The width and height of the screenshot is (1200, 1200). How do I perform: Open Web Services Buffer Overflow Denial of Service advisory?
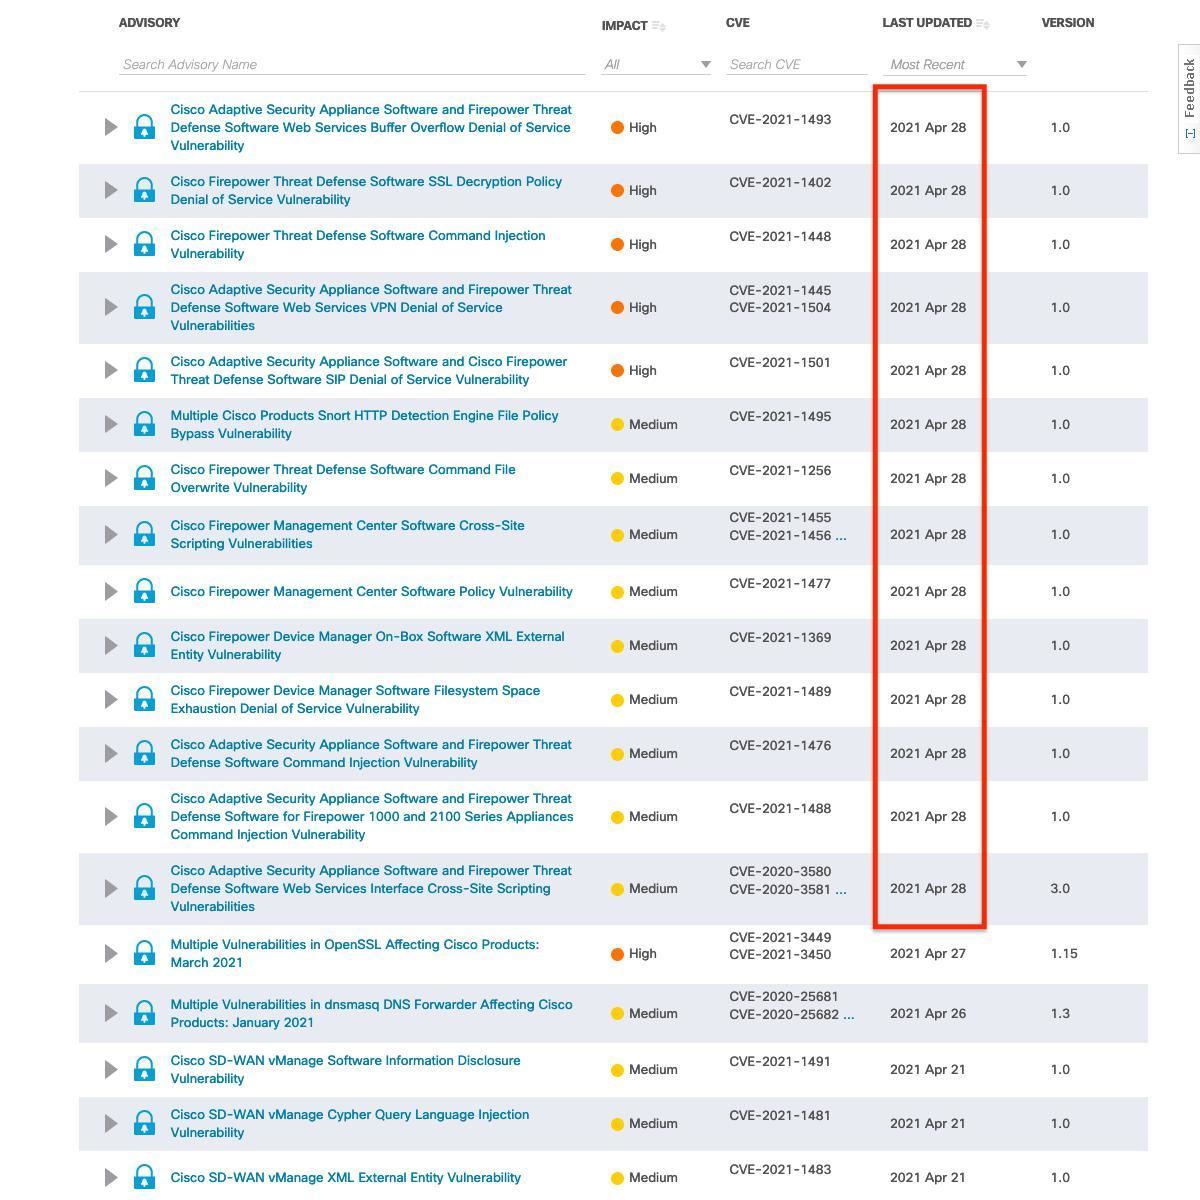371,127
